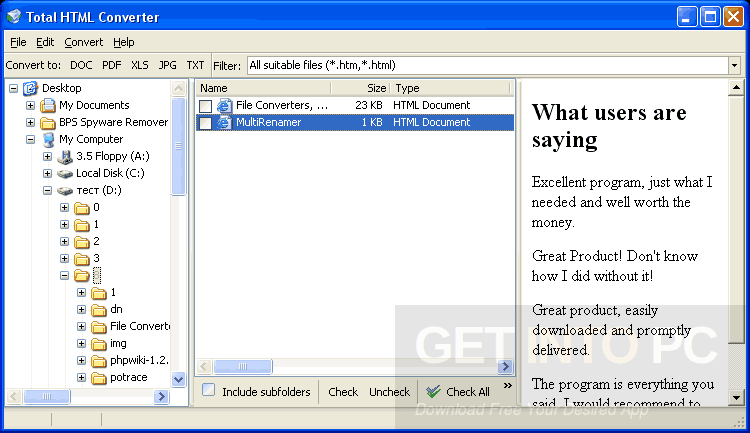Select the 'File Converters, ...' file name

coord(282,105)
